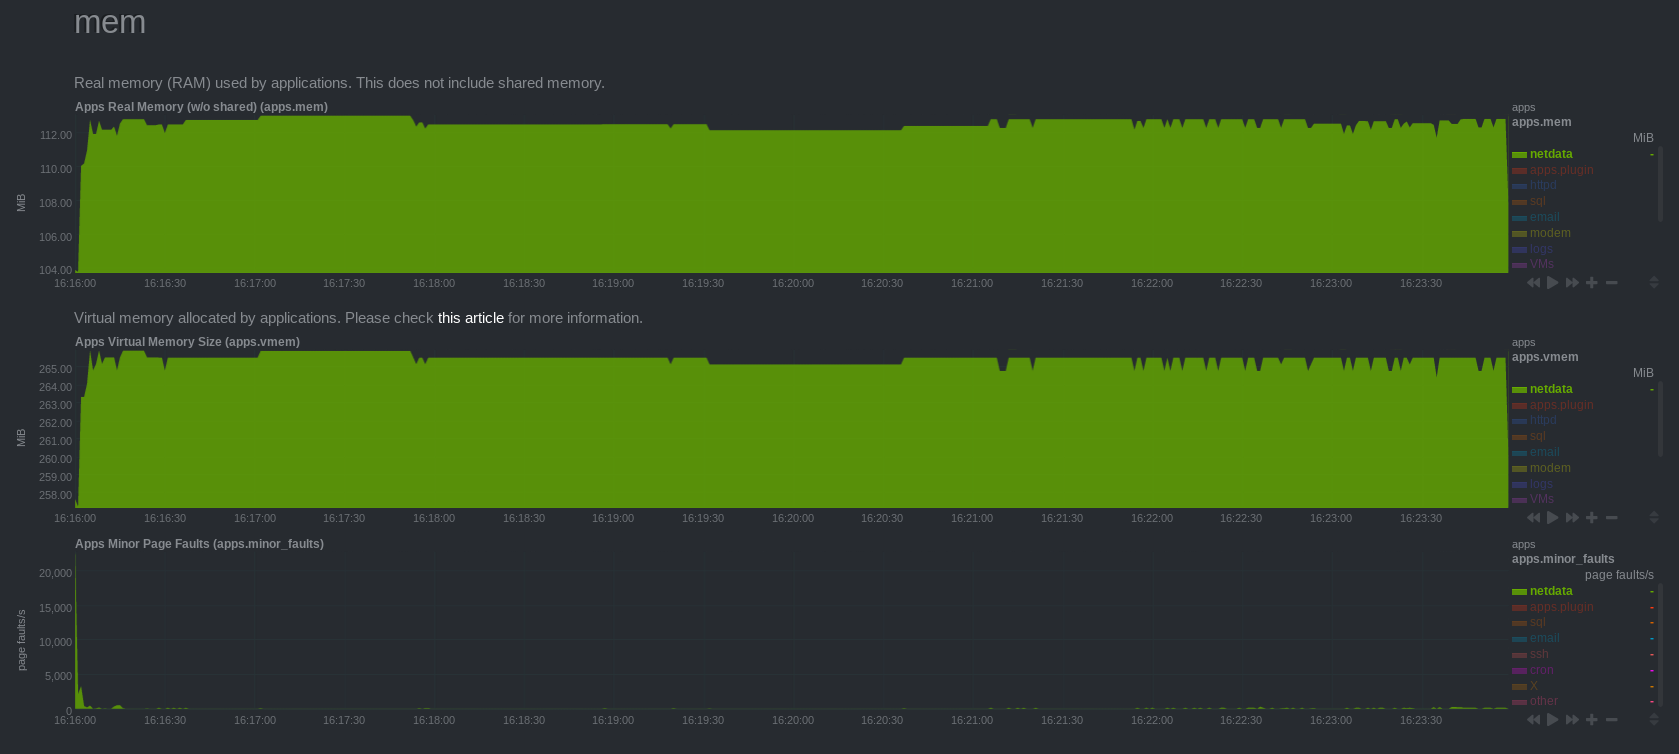Grab the apps.vmem chart resize handle
The width and height of the screenshot is (1679, 754).
pyautogui.click(x=1654, y=518)
